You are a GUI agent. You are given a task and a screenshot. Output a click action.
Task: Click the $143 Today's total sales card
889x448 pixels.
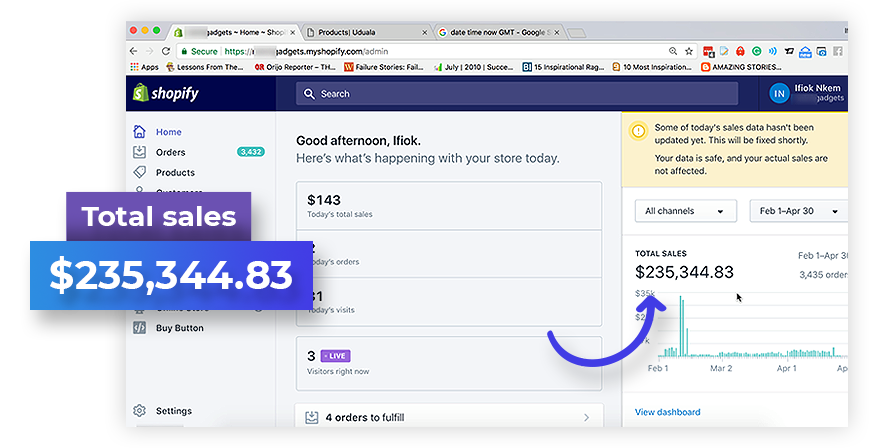(x=449, y=206)
